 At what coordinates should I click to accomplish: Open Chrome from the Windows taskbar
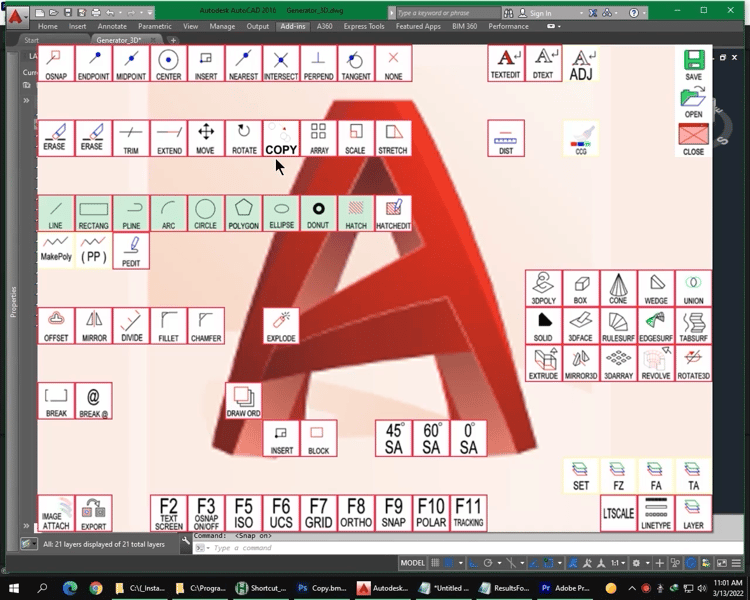tap(96, 588)
